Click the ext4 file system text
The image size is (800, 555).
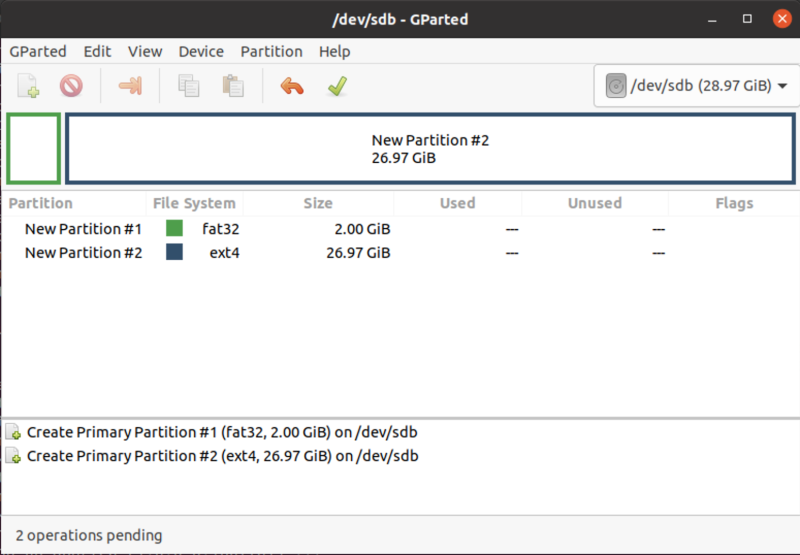point(224,253)
